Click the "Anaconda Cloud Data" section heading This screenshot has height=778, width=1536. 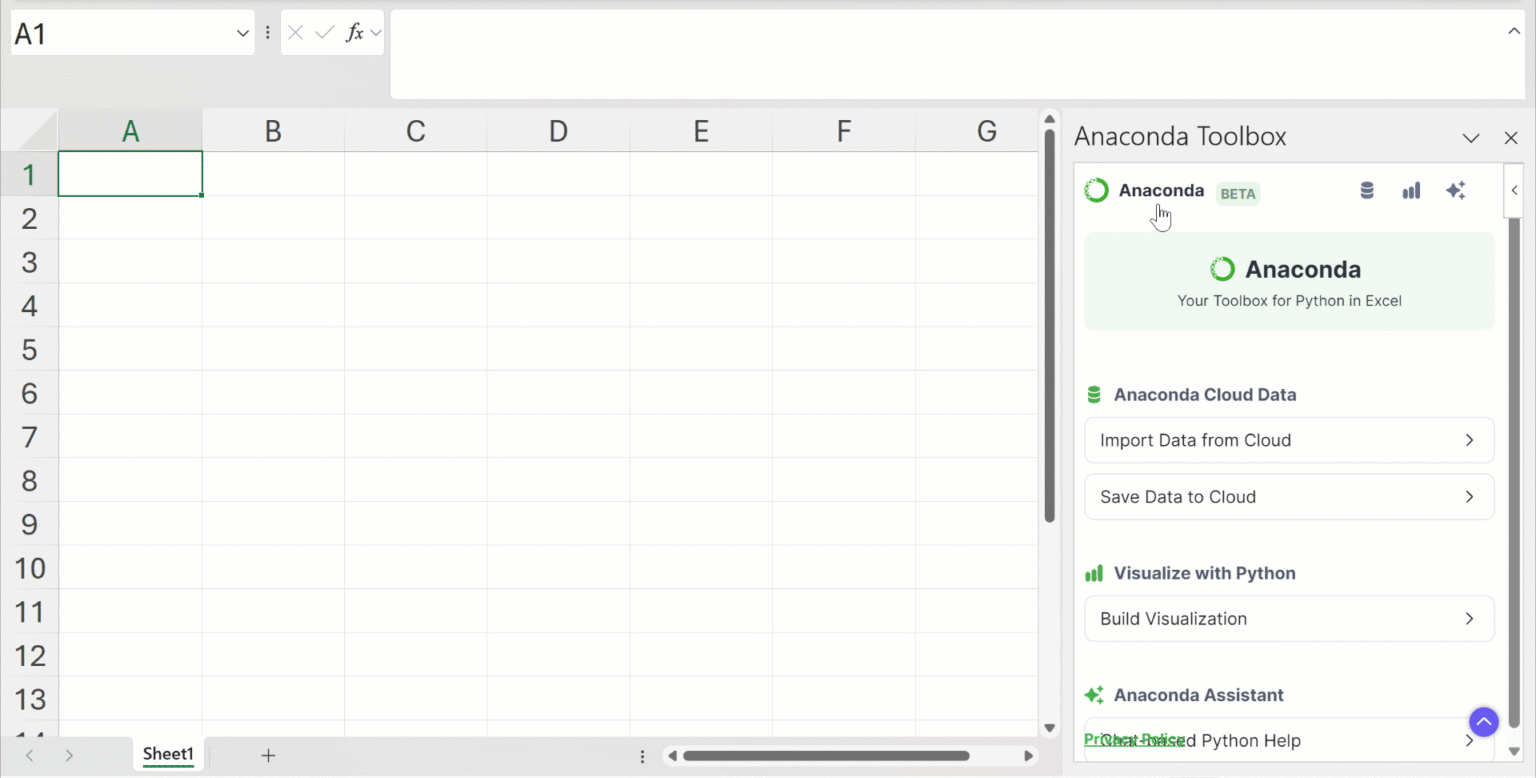(x=1205, y=395)
